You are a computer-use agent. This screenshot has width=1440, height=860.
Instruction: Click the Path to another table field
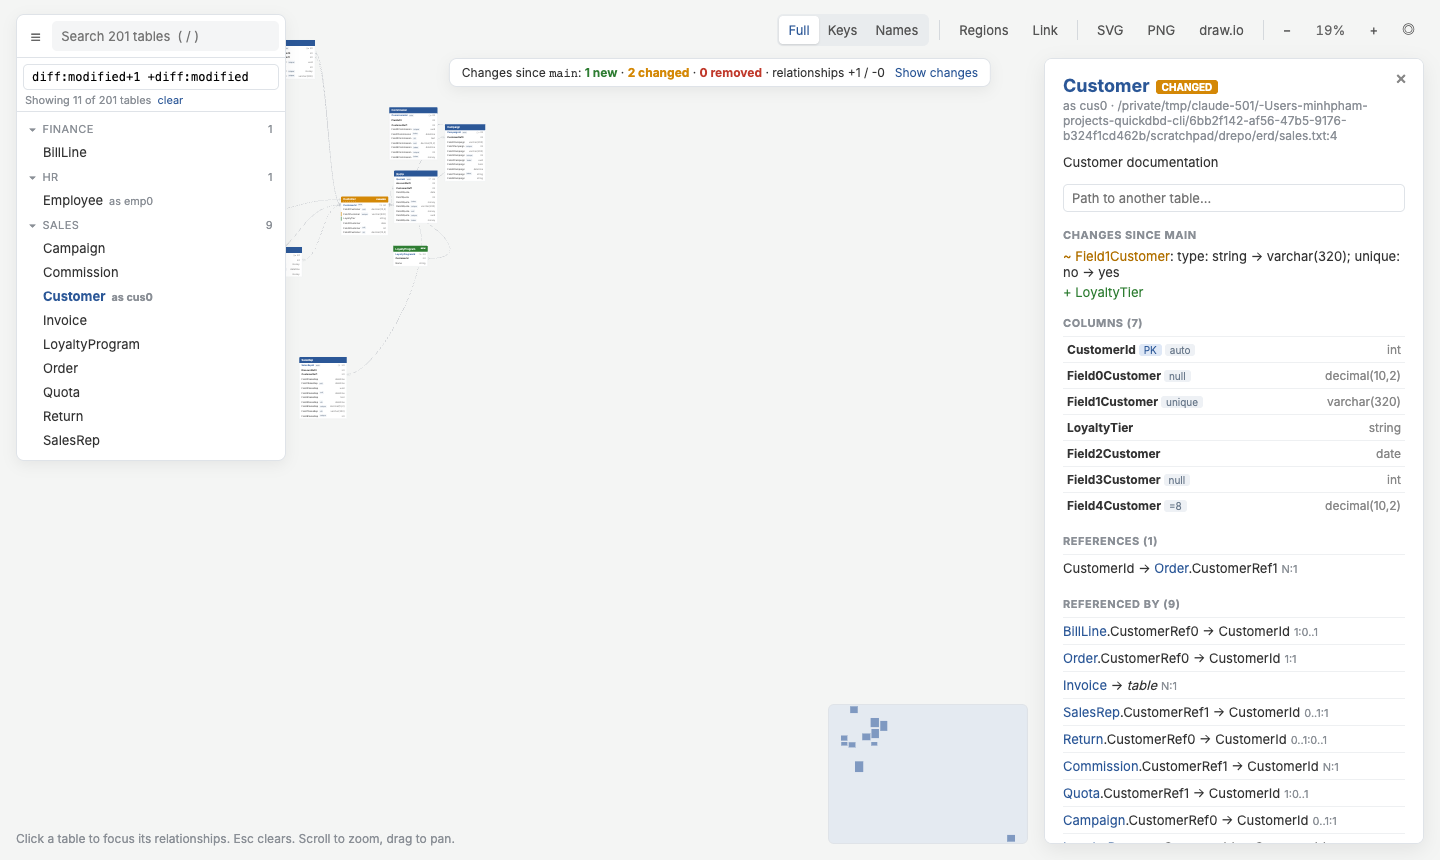1233,198
